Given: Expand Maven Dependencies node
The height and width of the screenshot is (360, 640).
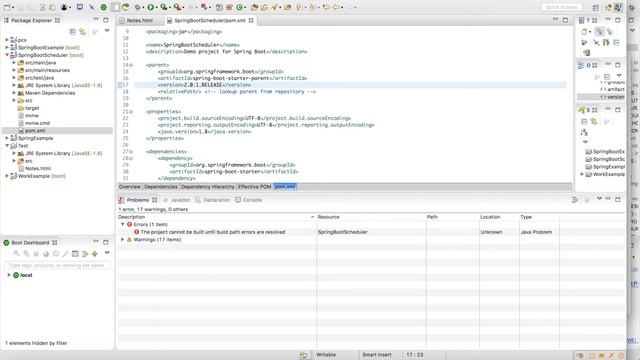Looking at the screenshot, I should 14,93.
